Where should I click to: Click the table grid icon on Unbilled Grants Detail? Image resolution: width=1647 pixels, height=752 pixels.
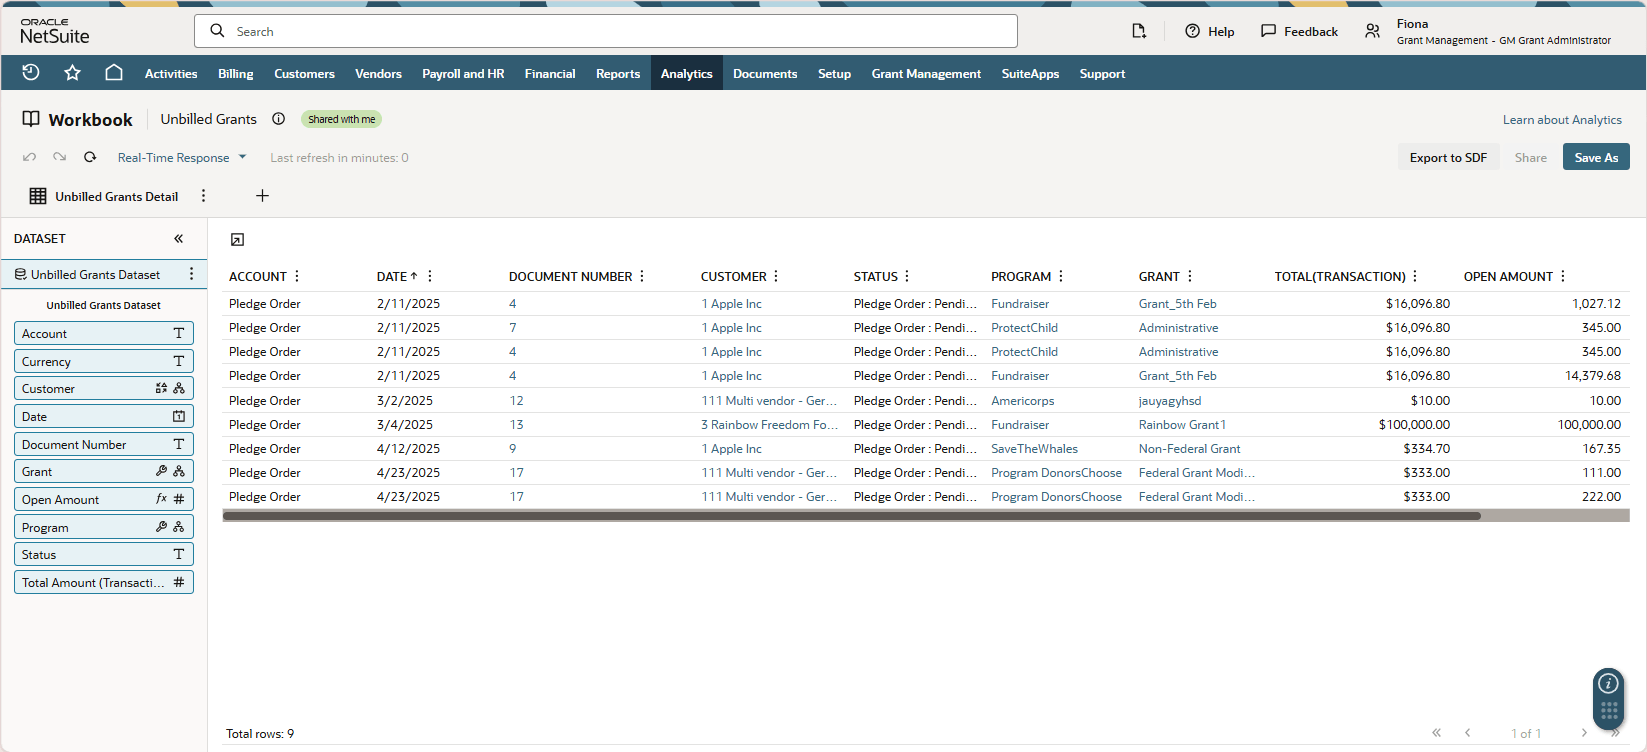38,196
